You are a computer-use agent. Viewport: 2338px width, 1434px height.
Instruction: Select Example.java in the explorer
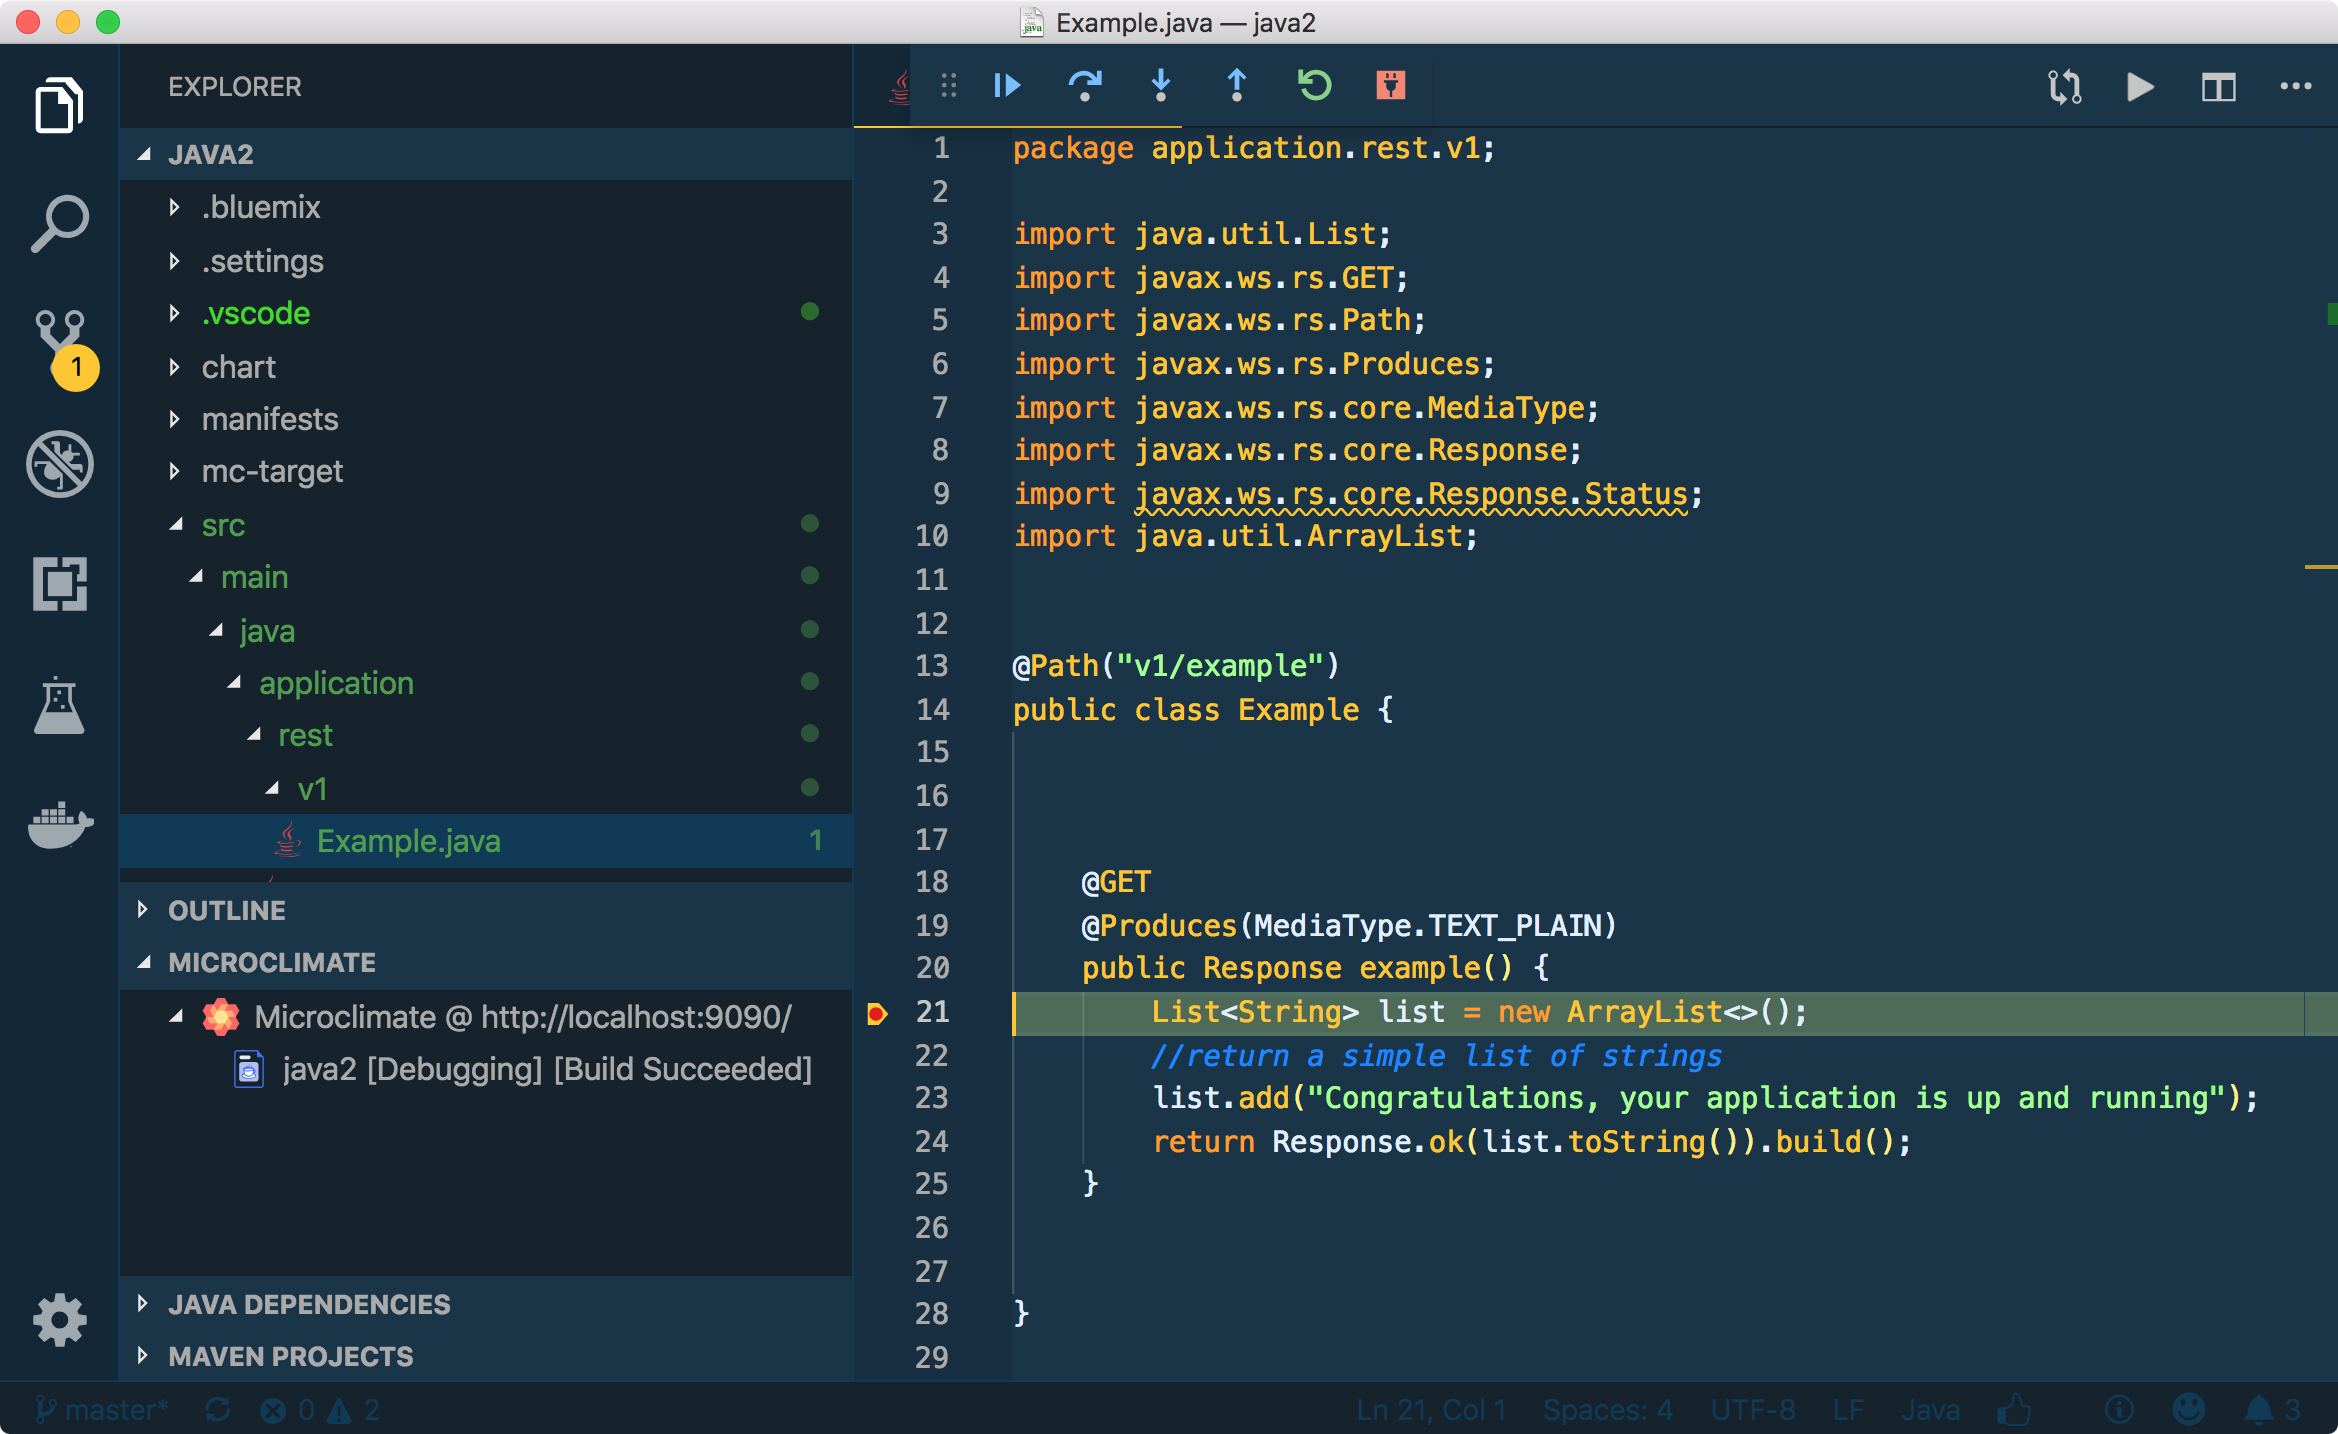click(x=408, y=841)
